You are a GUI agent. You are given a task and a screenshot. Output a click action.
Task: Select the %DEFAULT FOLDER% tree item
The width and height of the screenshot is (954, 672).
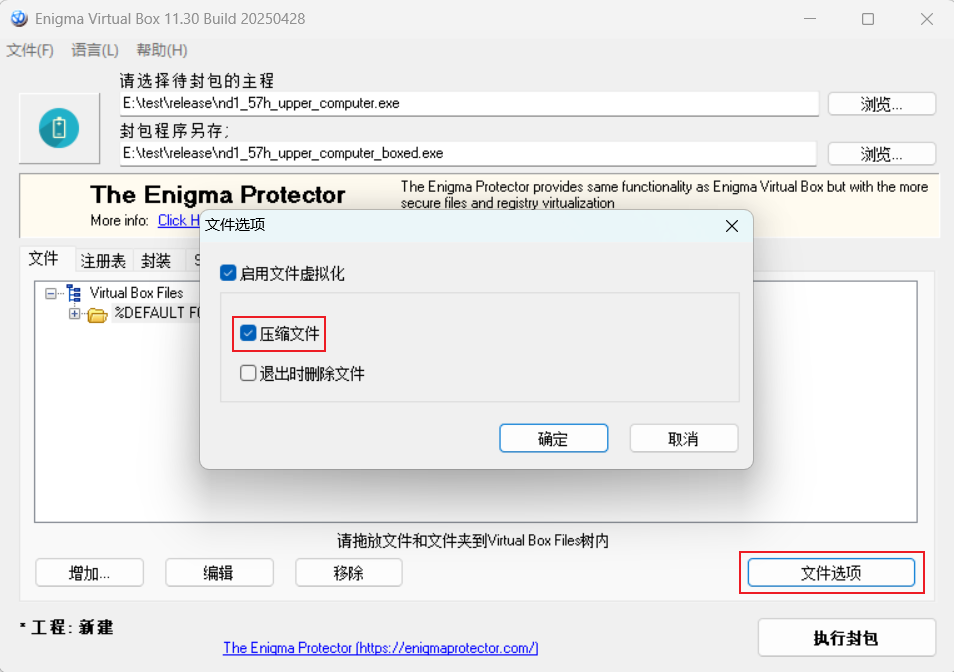pyautogui.click(x=157, y=313)
